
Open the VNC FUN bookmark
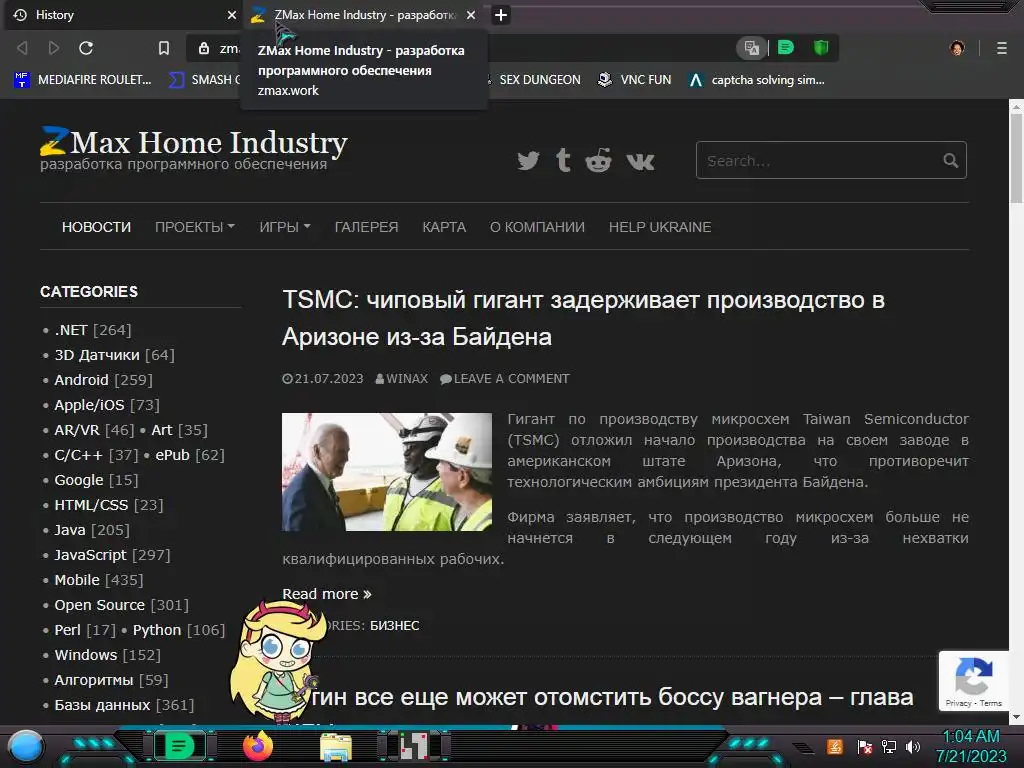click(x=635, y=80)
